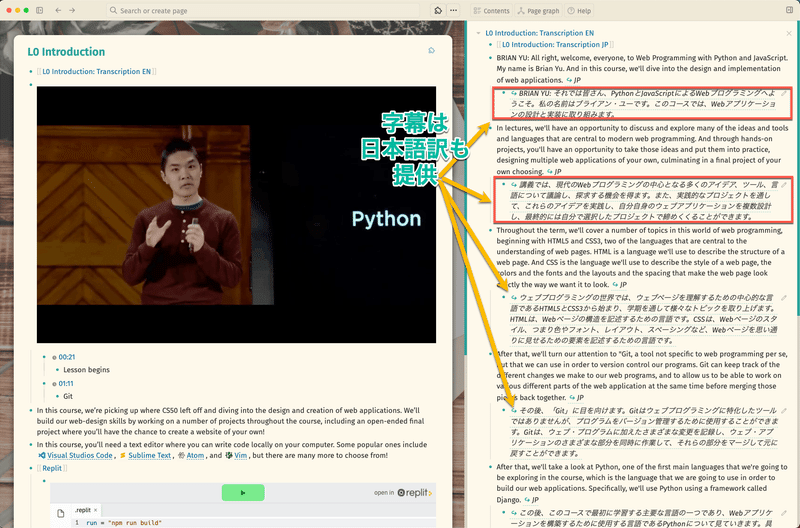The width and height of the screenshot is (800, 528).
Task: Click bullet of 'BRIAN YU: All right' block
Action: (x=490, y=58)
